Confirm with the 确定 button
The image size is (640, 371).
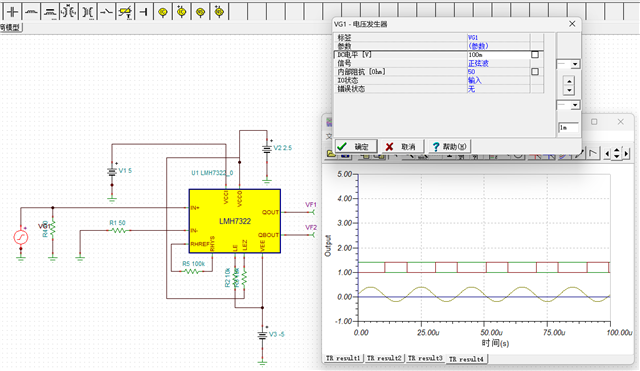[356, 147]
